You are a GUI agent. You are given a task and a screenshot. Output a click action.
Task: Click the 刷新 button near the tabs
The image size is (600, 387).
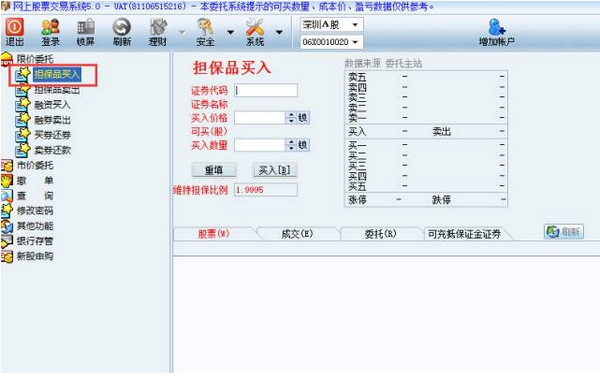pos(564,232)
